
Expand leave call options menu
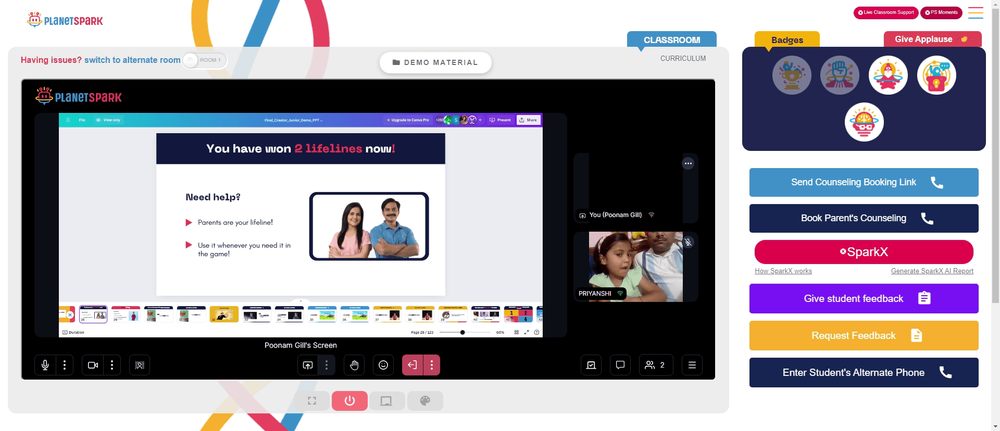coord(432,365)
